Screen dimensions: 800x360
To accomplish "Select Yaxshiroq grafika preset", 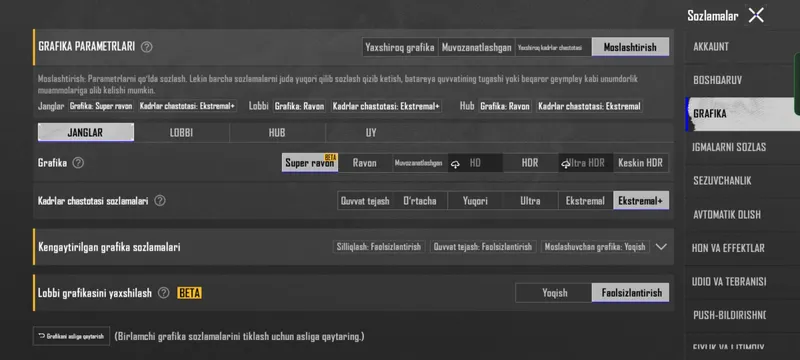I will 400,47.
